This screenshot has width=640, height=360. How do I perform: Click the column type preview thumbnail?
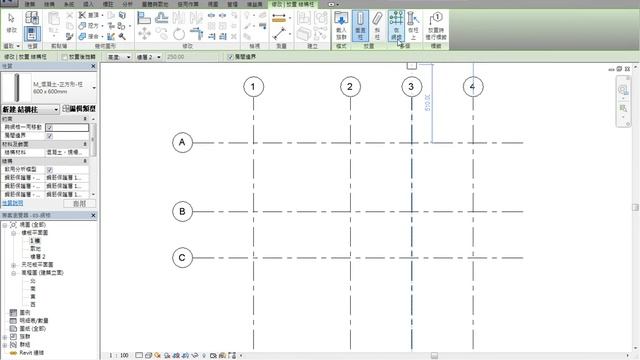click(x=16, y=88)
